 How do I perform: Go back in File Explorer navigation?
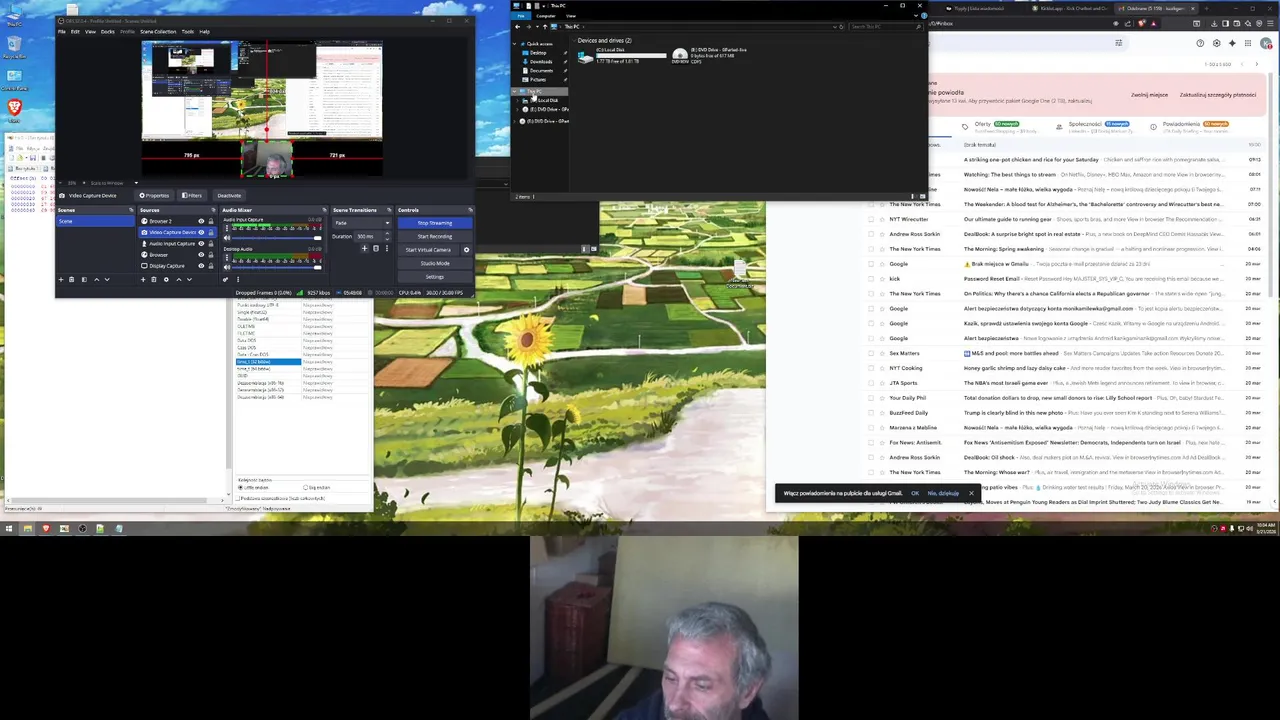pyautogui.click(x=517, y=27)
